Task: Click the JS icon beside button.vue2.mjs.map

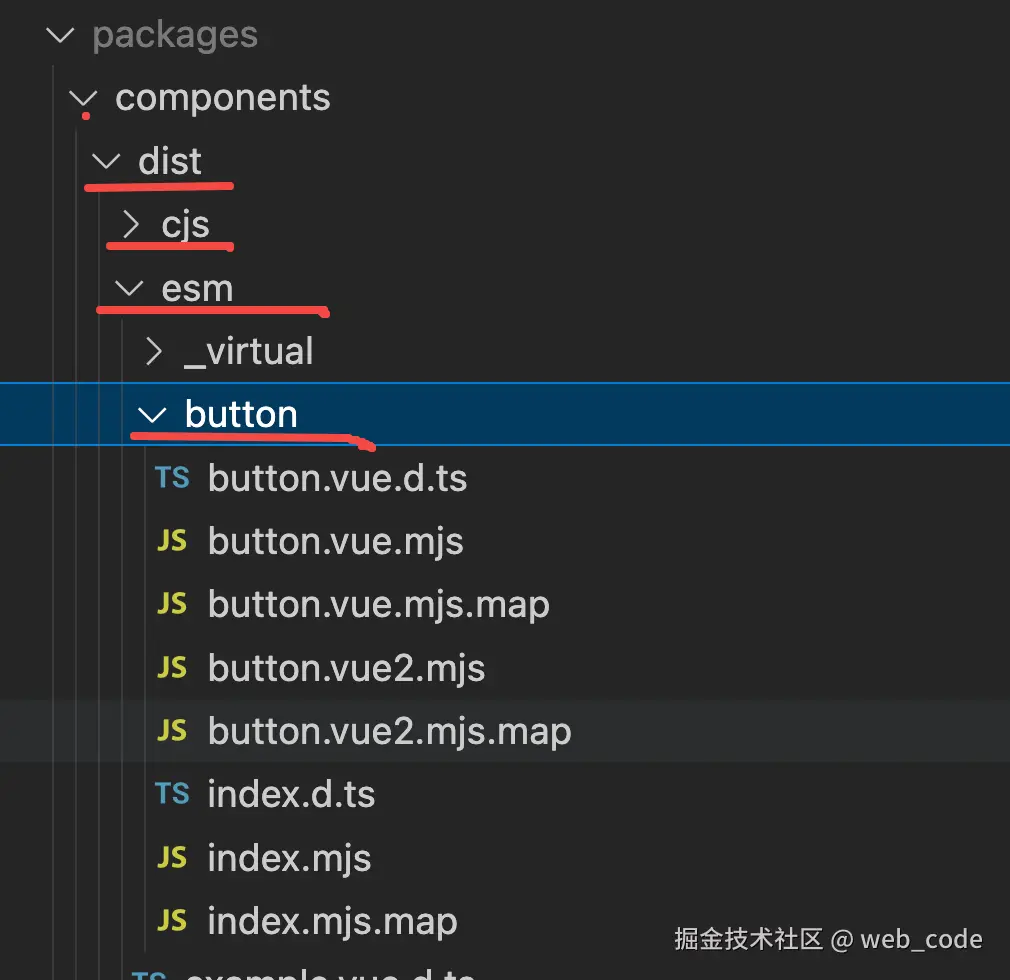Action: coord(172,731)
